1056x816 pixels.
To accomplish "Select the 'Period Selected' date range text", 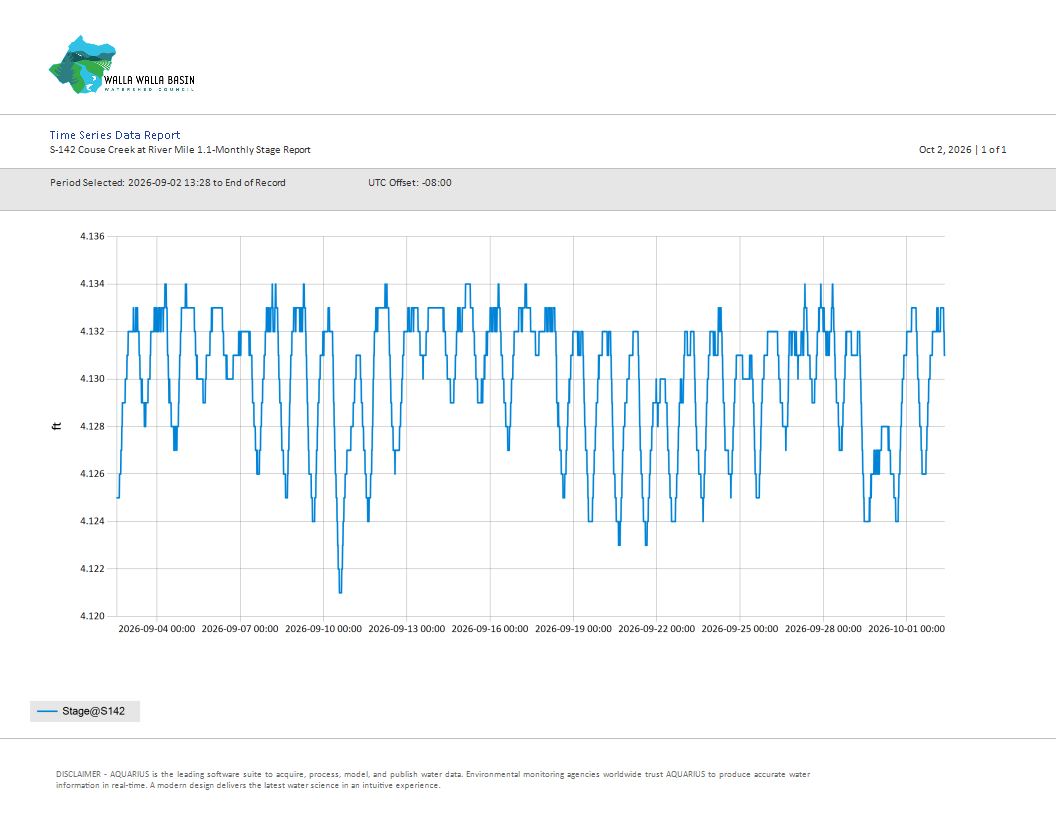I will tap(168, 182).
